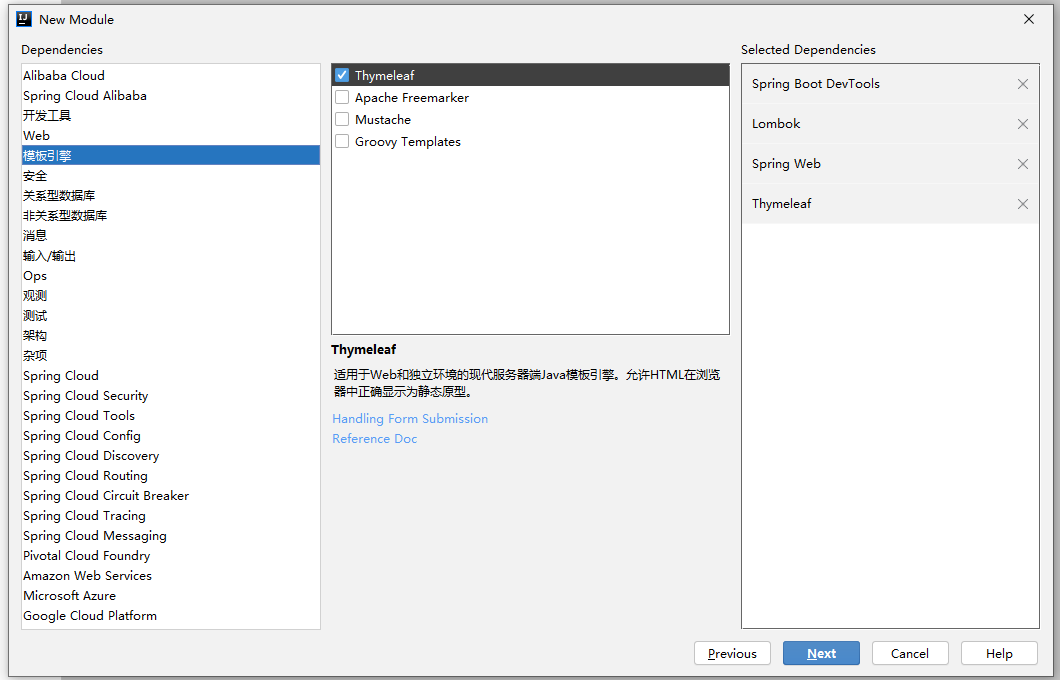Choose the 非关系型数据库 category
The width and height of the screenshot is (1060, 680).
coord(171,216)
